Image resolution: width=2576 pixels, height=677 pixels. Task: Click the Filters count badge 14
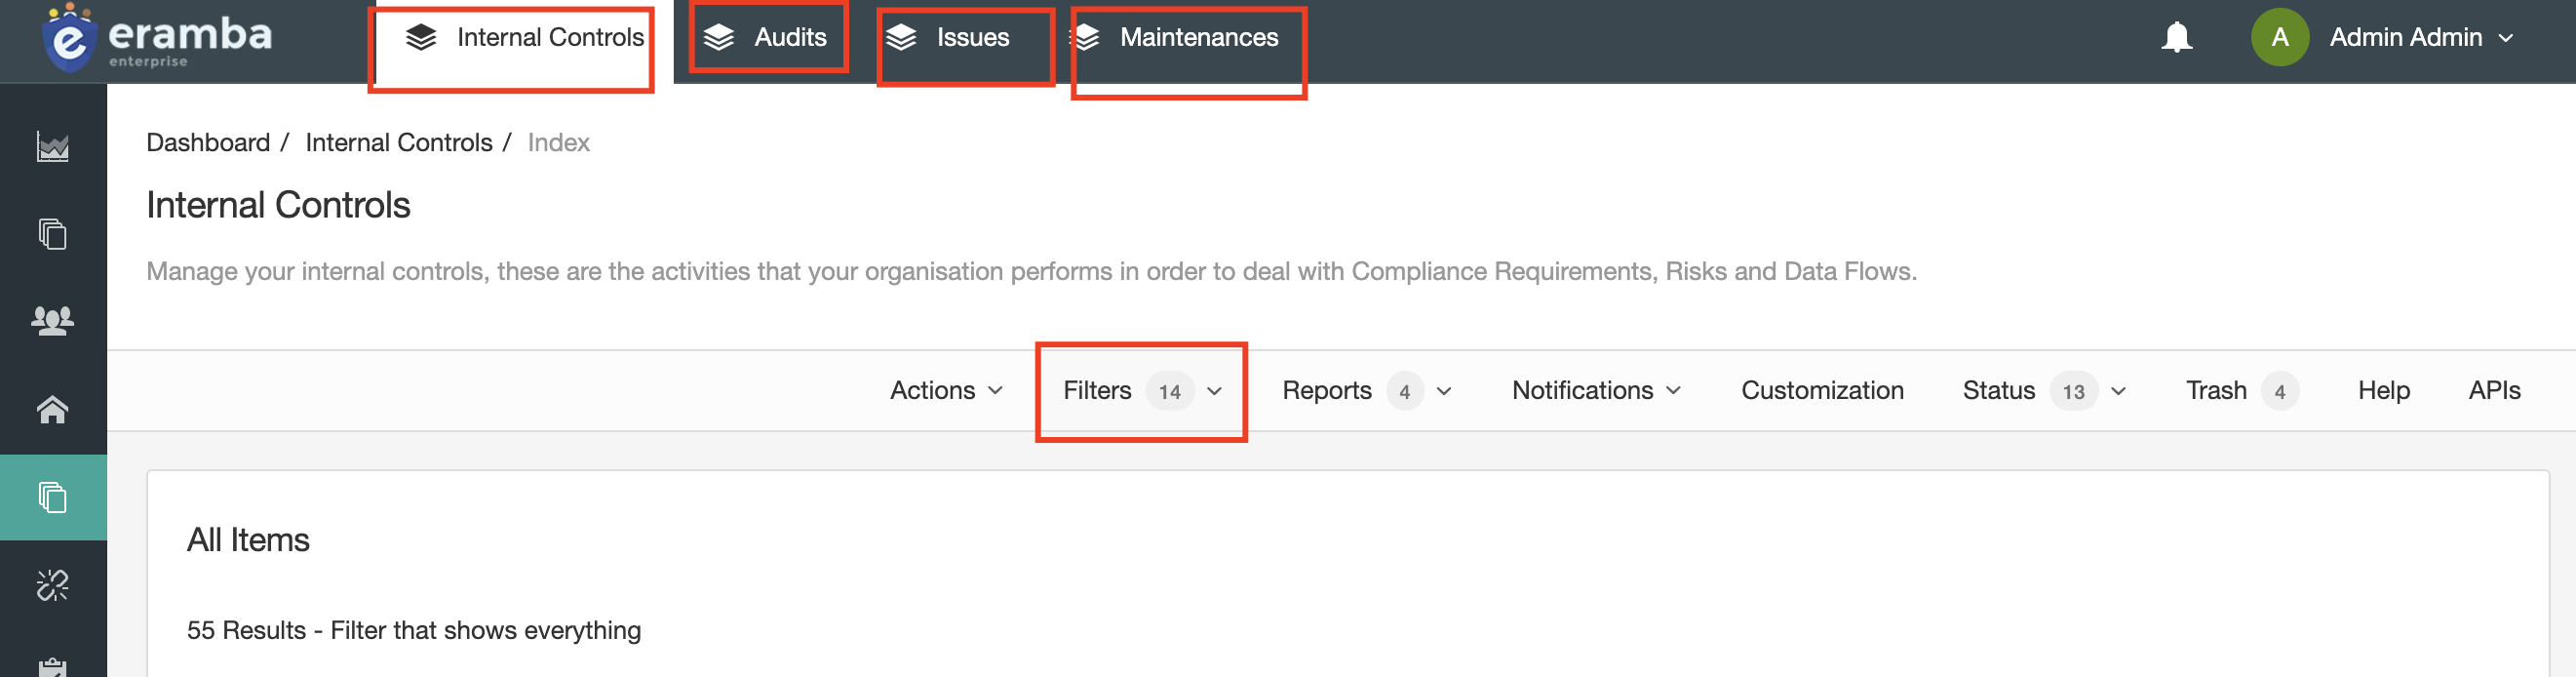[1169, 391]
